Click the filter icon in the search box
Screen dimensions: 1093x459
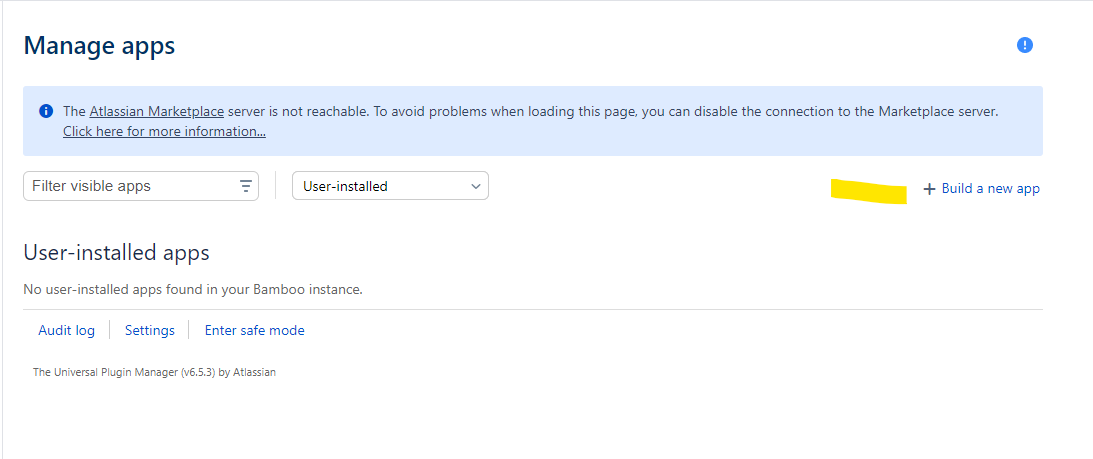point(245,186)
